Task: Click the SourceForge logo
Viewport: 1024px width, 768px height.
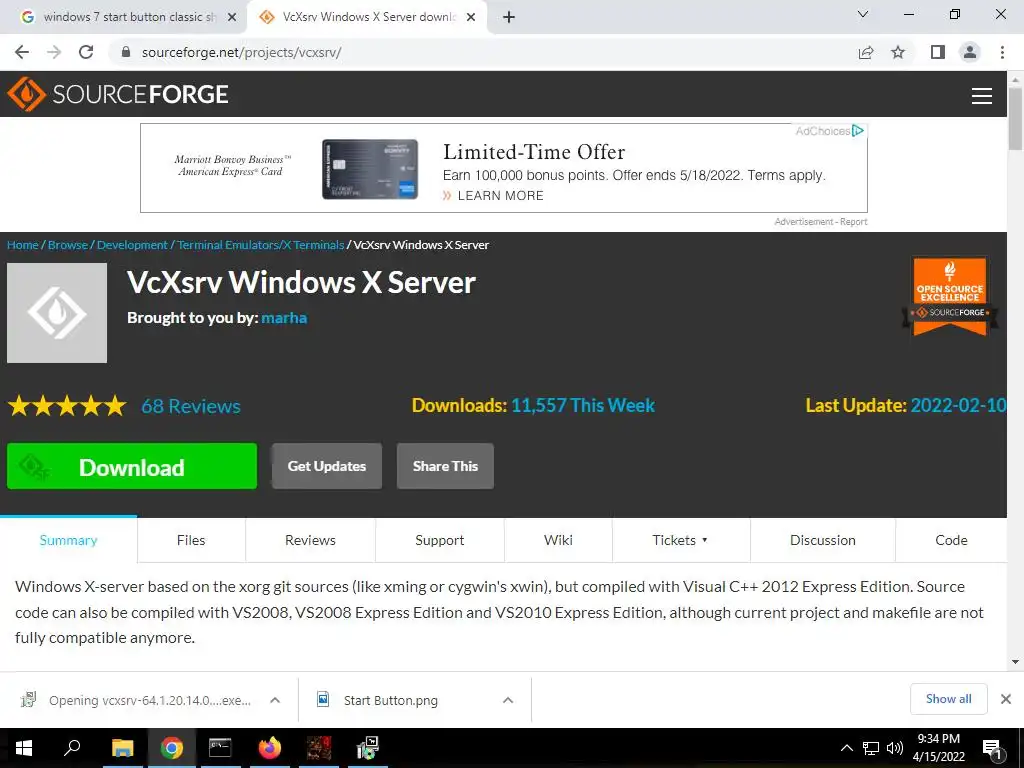Action: [x=118, y=94]
